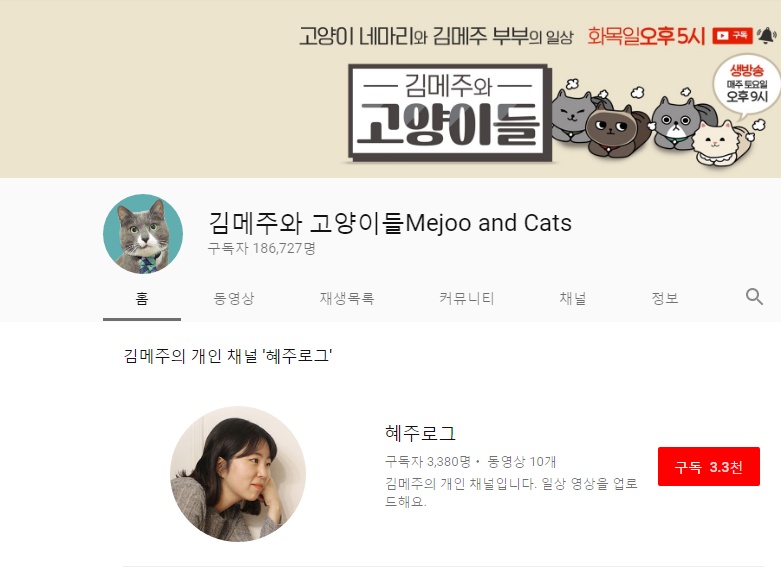
Task: Subscribe with the red 구독 3.3천 button
Action: [709, 466]
